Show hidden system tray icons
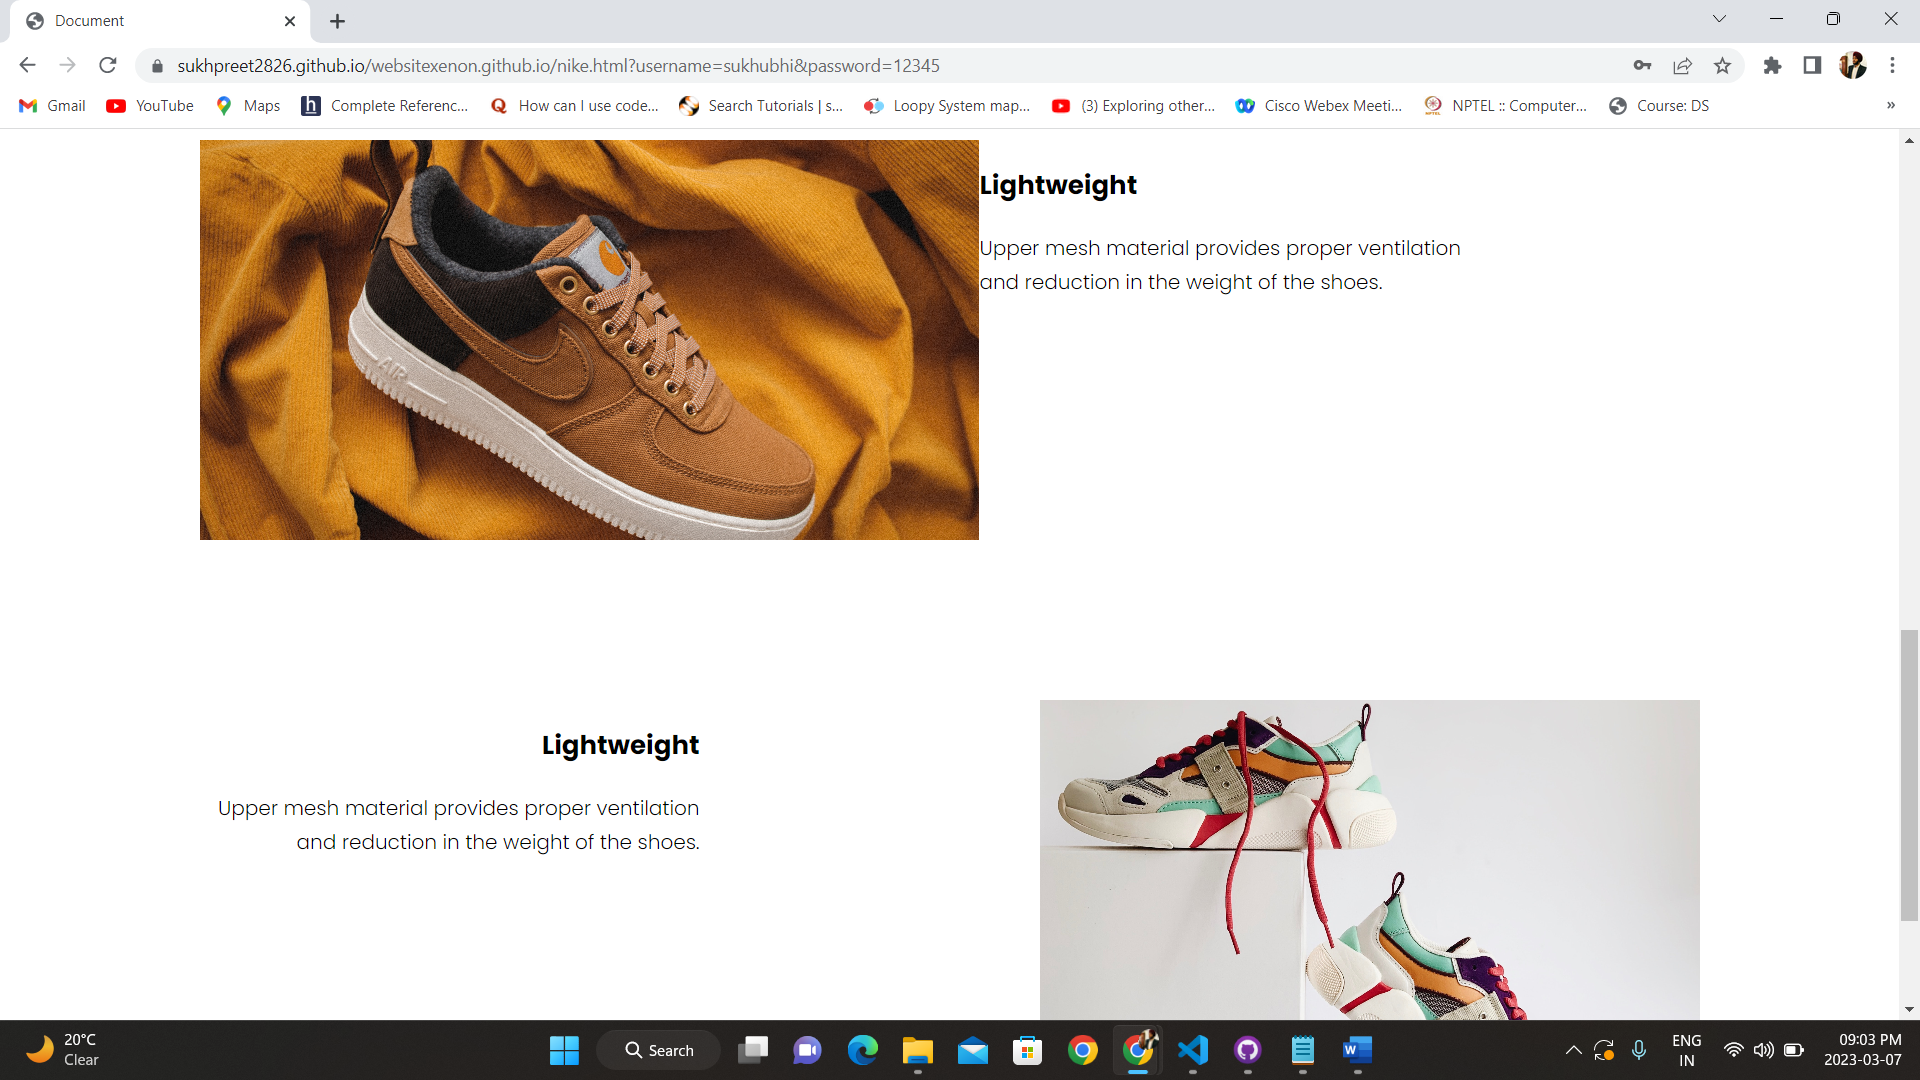The width and height of the screenshot is (1920, 1080). click(1573, 1050)
